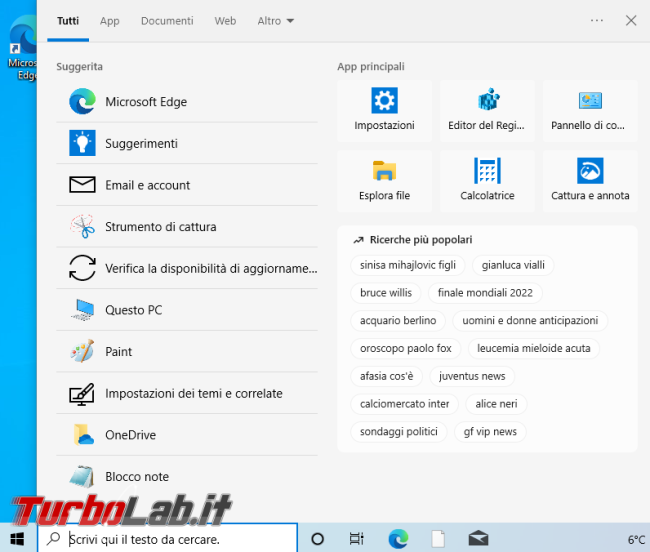
Task: Open Impostazioni dei temi e correlate
Action: coord(187,393)
